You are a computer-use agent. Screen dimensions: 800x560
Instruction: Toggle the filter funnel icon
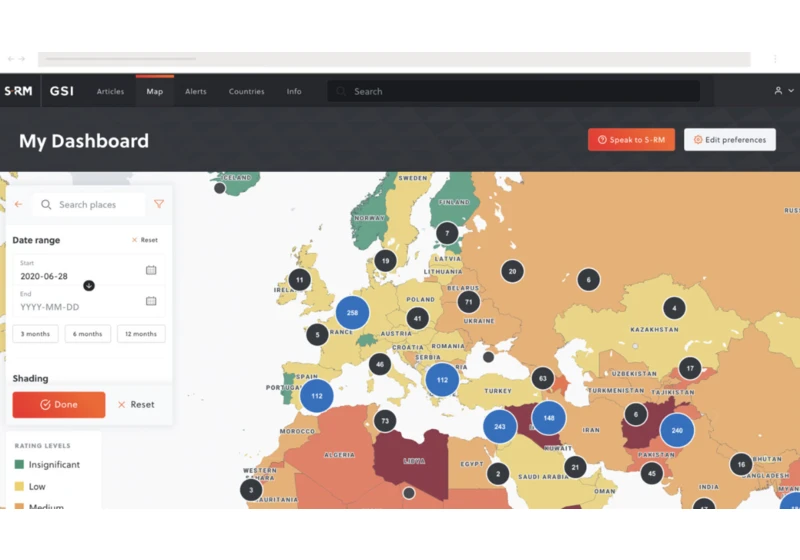159,204
